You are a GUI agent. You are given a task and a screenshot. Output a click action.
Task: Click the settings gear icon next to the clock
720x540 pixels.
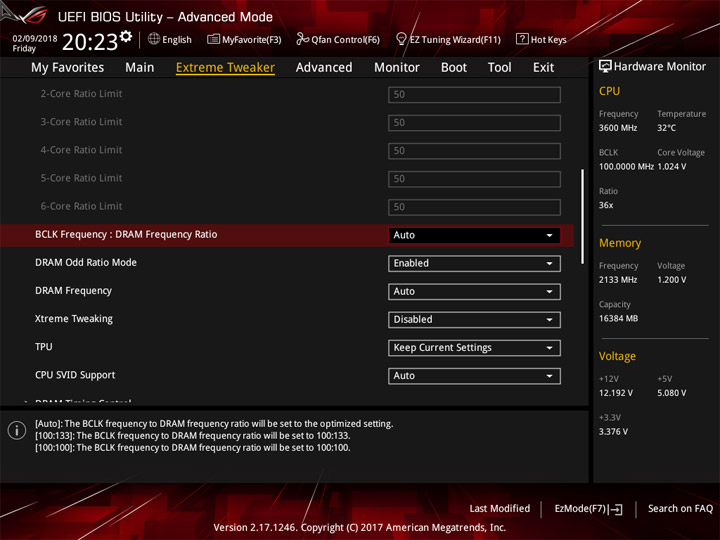(x=126, y=37)
